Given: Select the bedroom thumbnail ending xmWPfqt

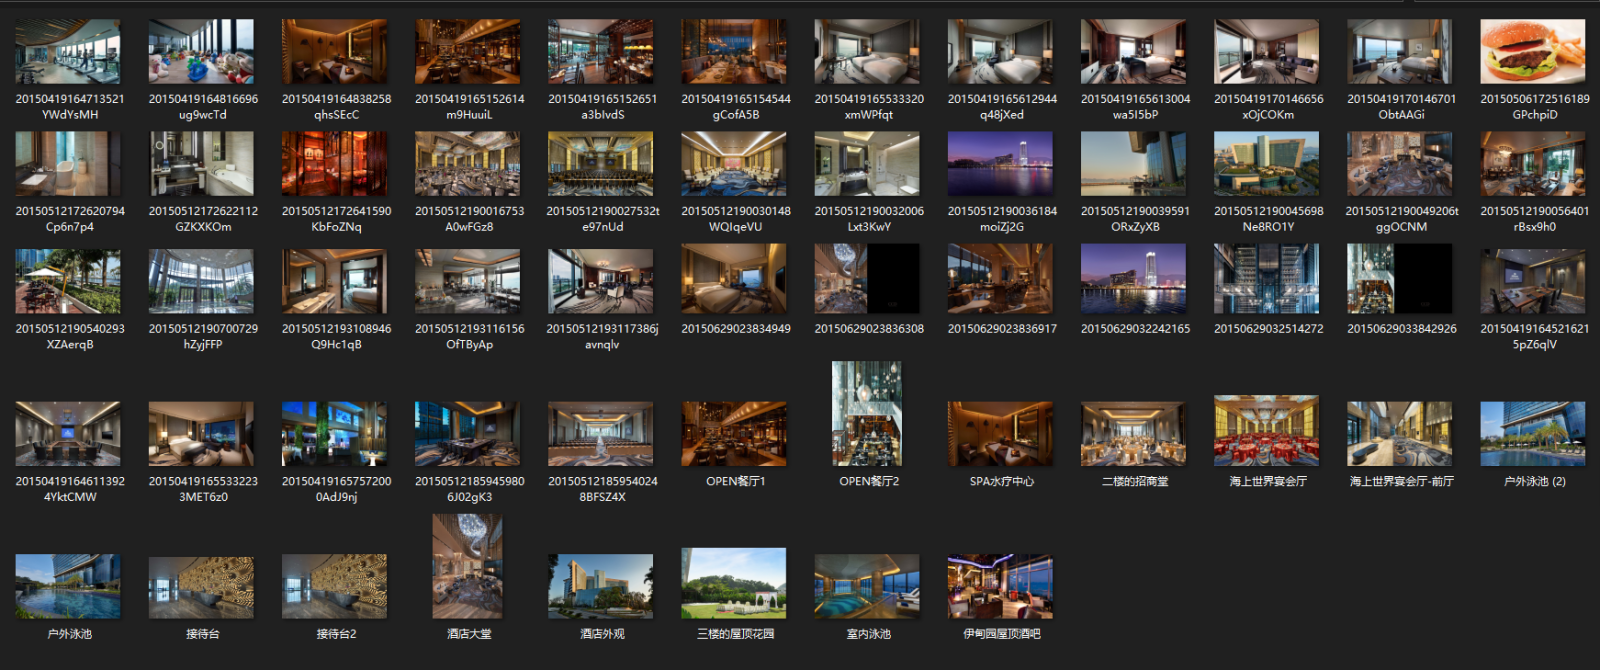Looking at the screenshot, I should tap(867, 52).
